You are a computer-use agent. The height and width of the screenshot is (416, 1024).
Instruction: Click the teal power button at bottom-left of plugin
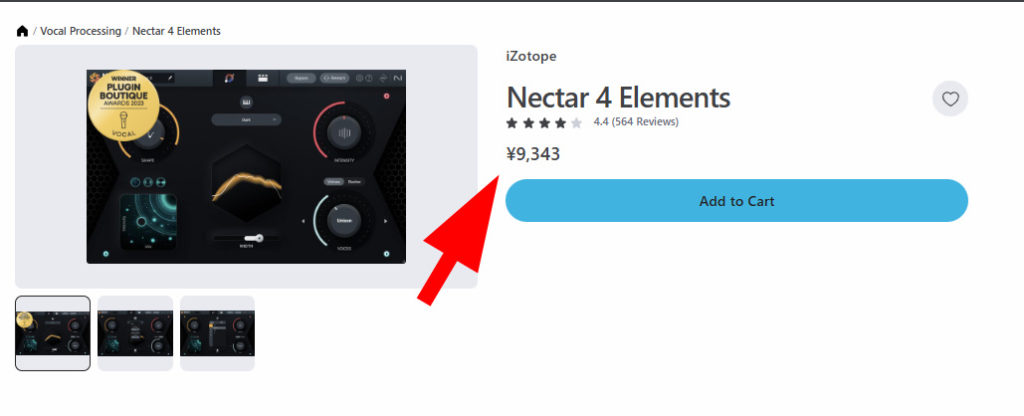click(106, 253)
